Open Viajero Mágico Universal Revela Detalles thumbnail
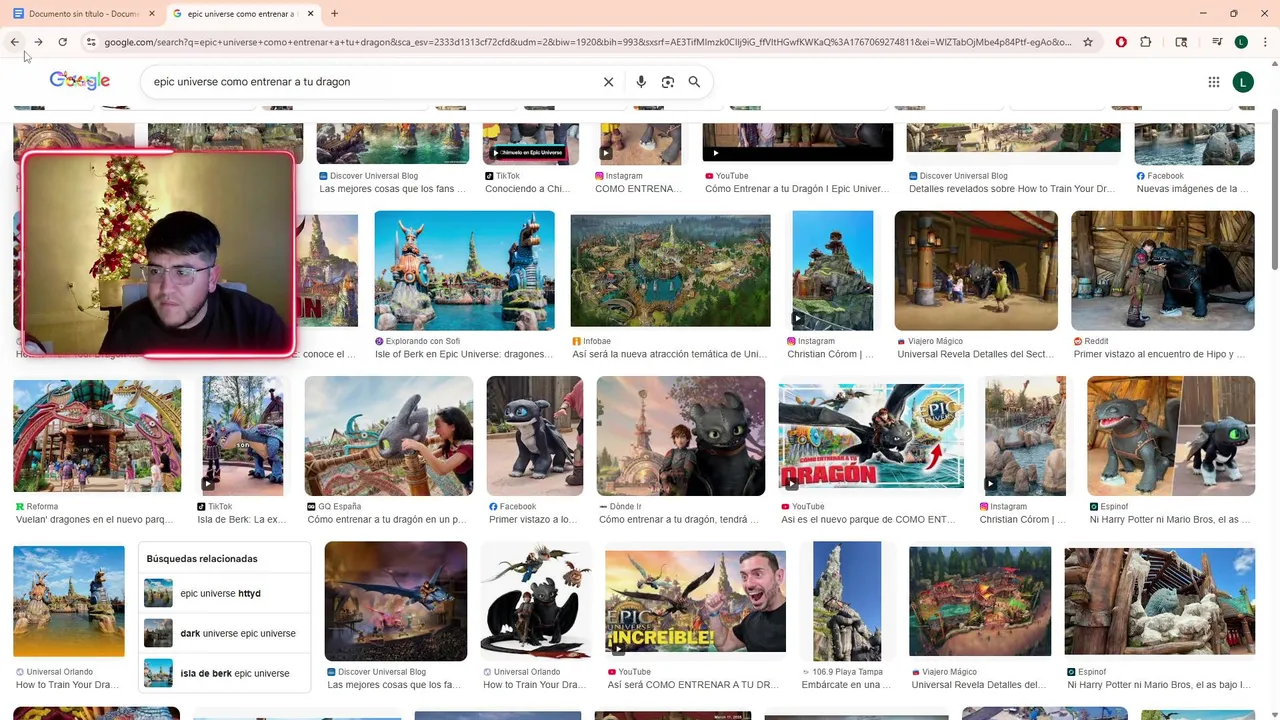Image resolution: width=1280 pixels, height=720 pixels. point(976,270)
